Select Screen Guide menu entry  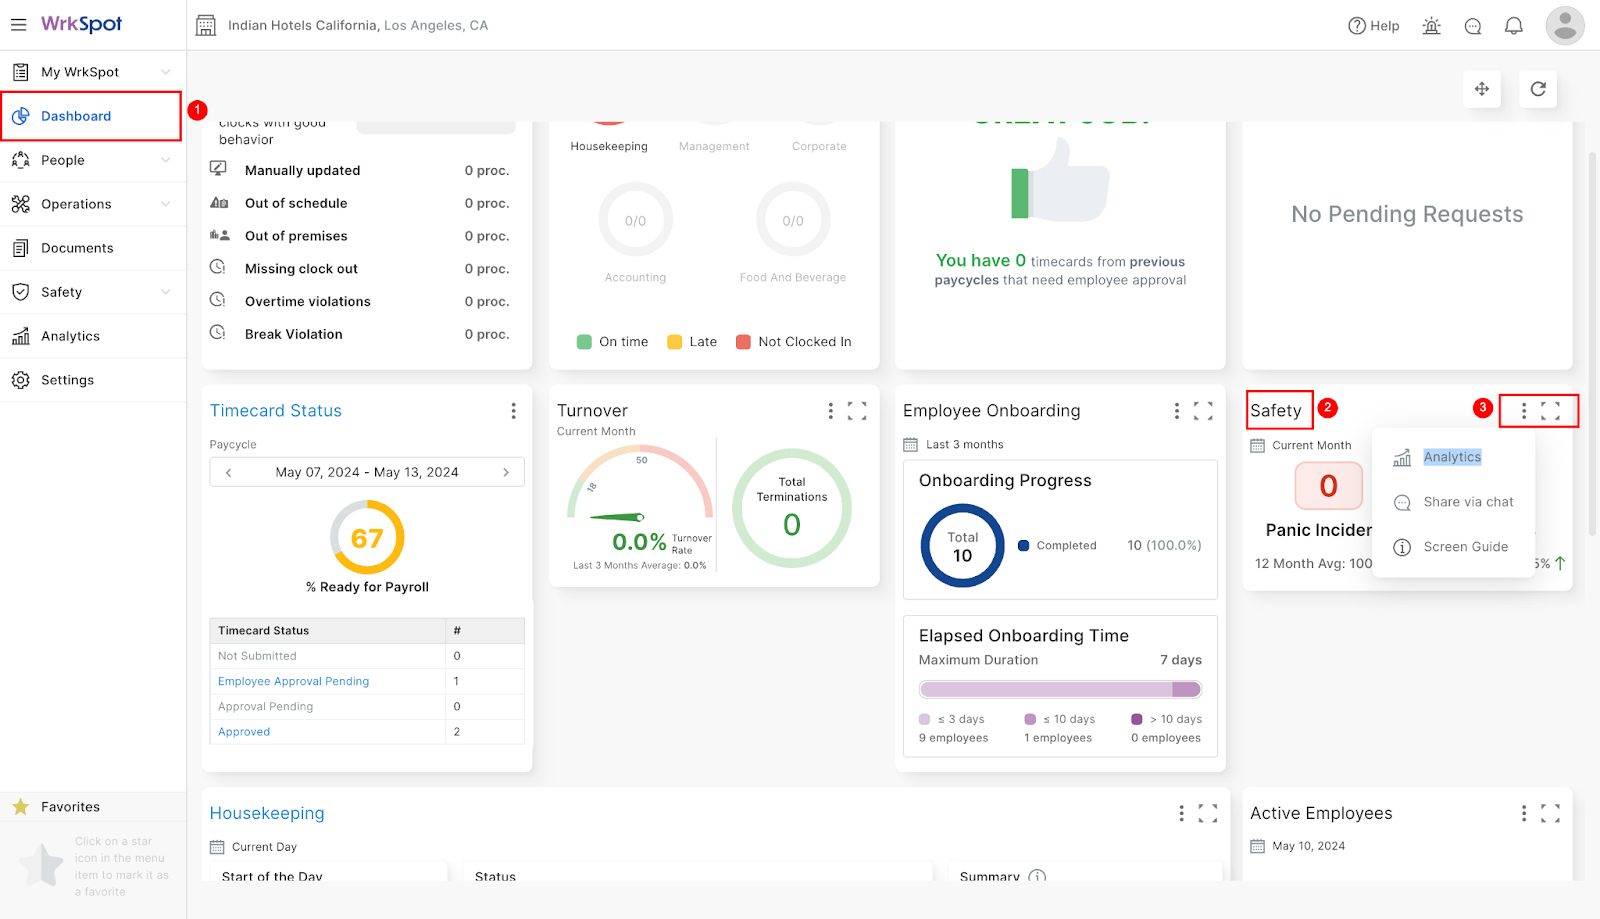pyautogui.click(x=1465, y=547)
